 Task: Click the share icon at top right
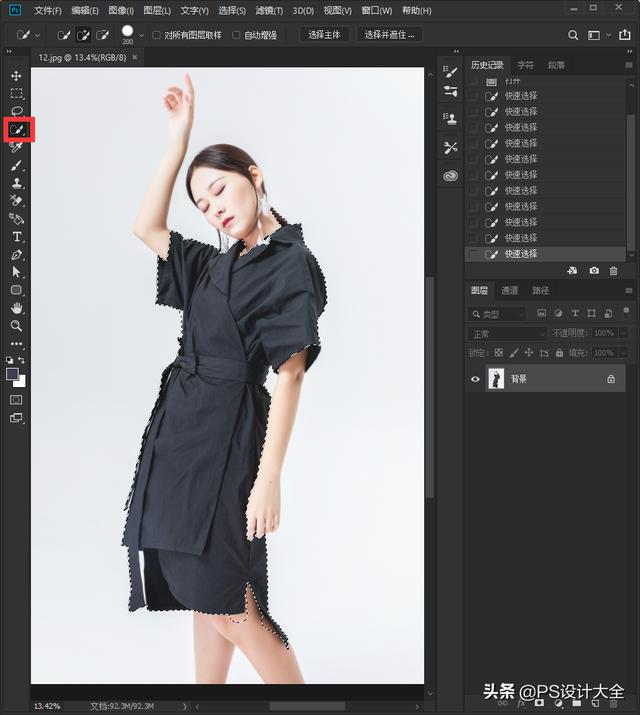625,35
